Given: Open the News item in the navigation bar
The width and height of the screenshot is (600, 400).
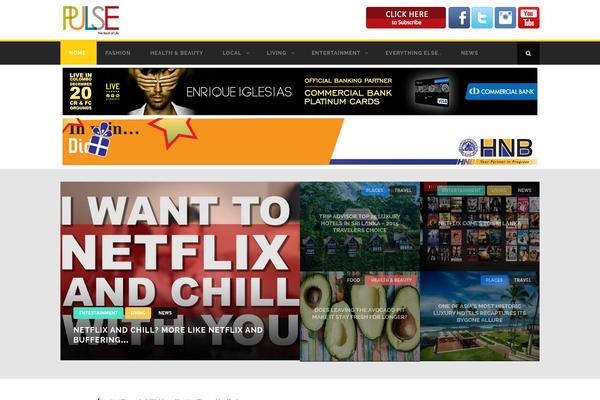Looking at the screenshot, I should [x=469, y=53].
